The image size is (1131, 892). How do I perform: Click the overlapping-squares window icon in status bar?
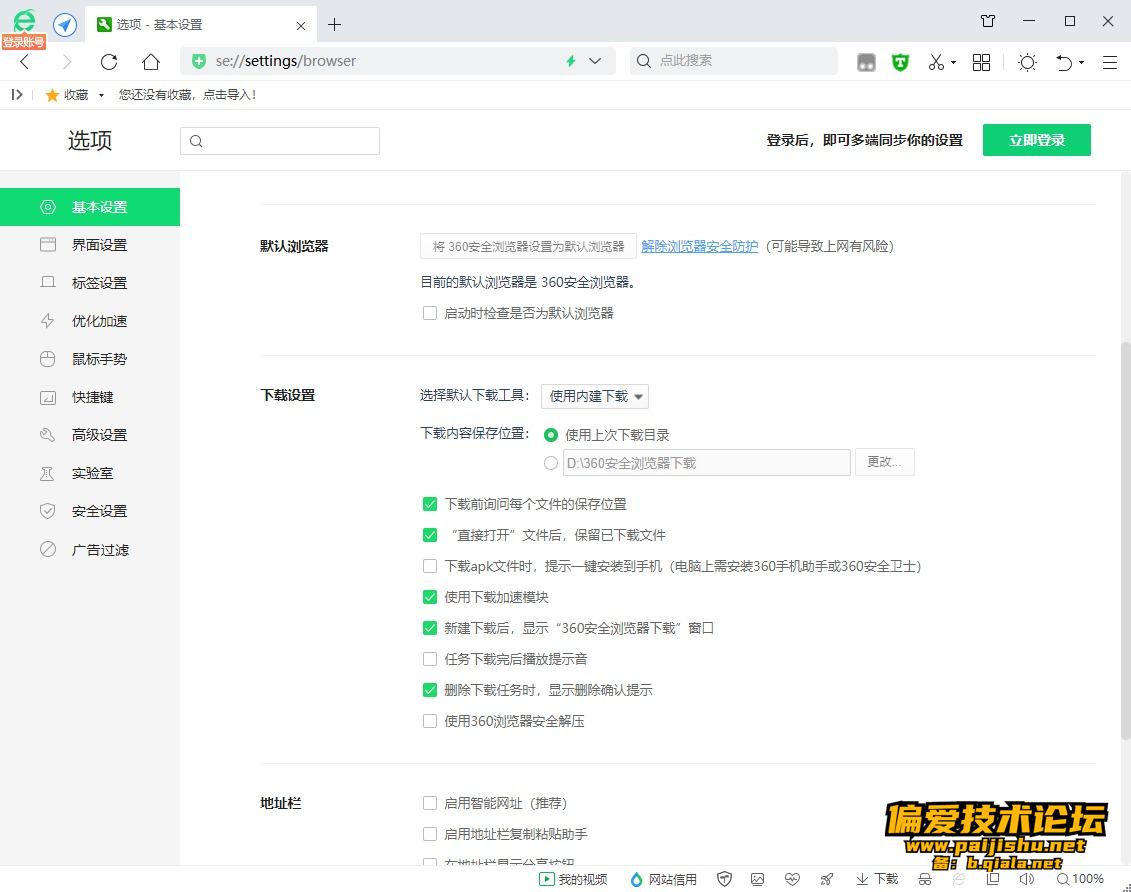(993, 879)
